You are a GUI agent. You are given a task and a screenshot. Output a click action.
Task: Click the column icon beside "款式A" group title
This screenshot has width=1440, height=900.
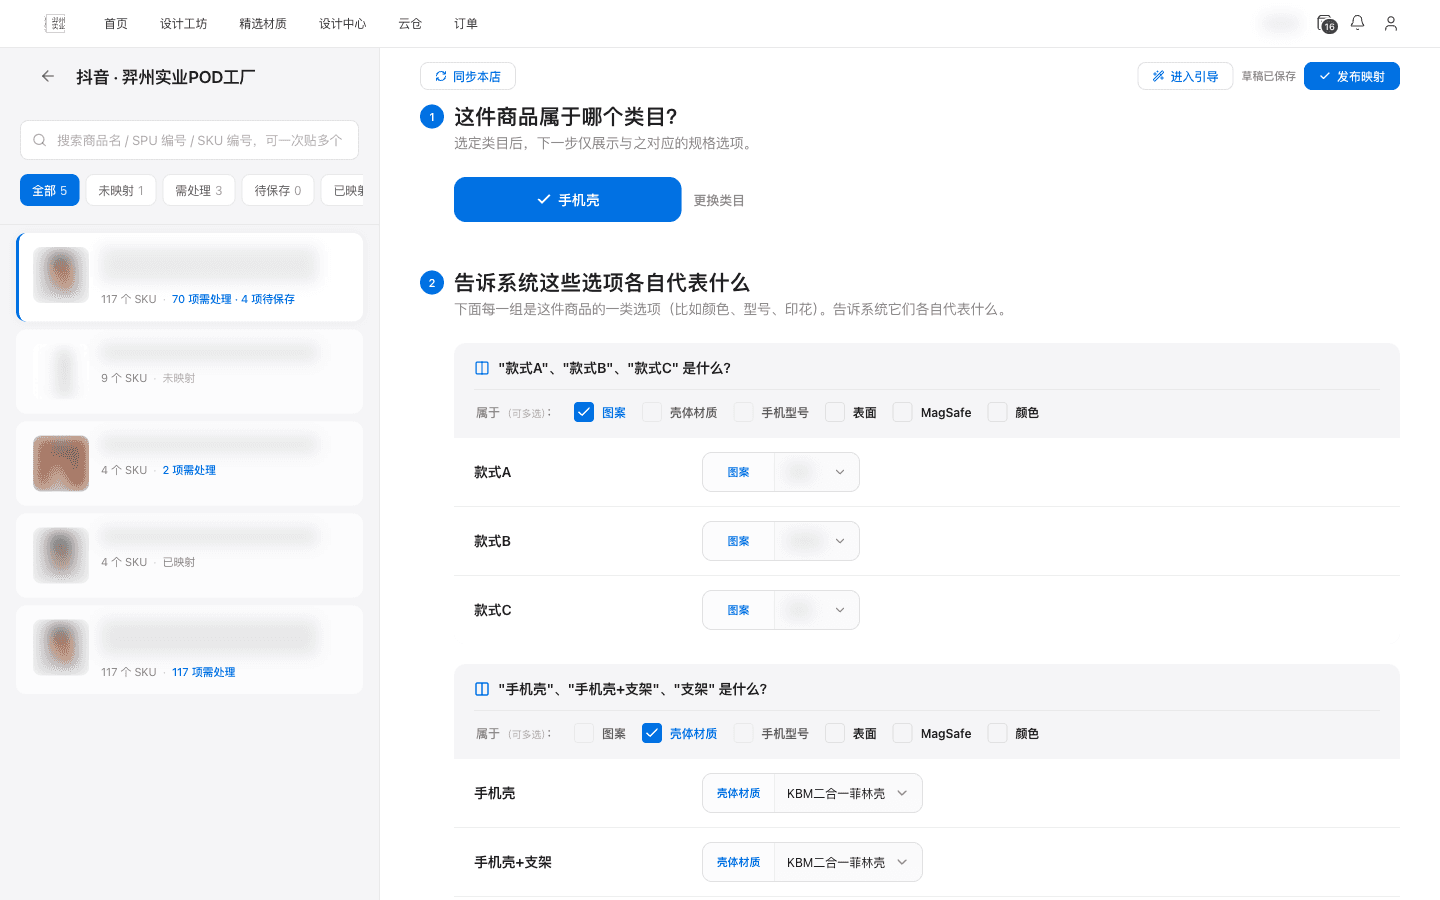482,368
